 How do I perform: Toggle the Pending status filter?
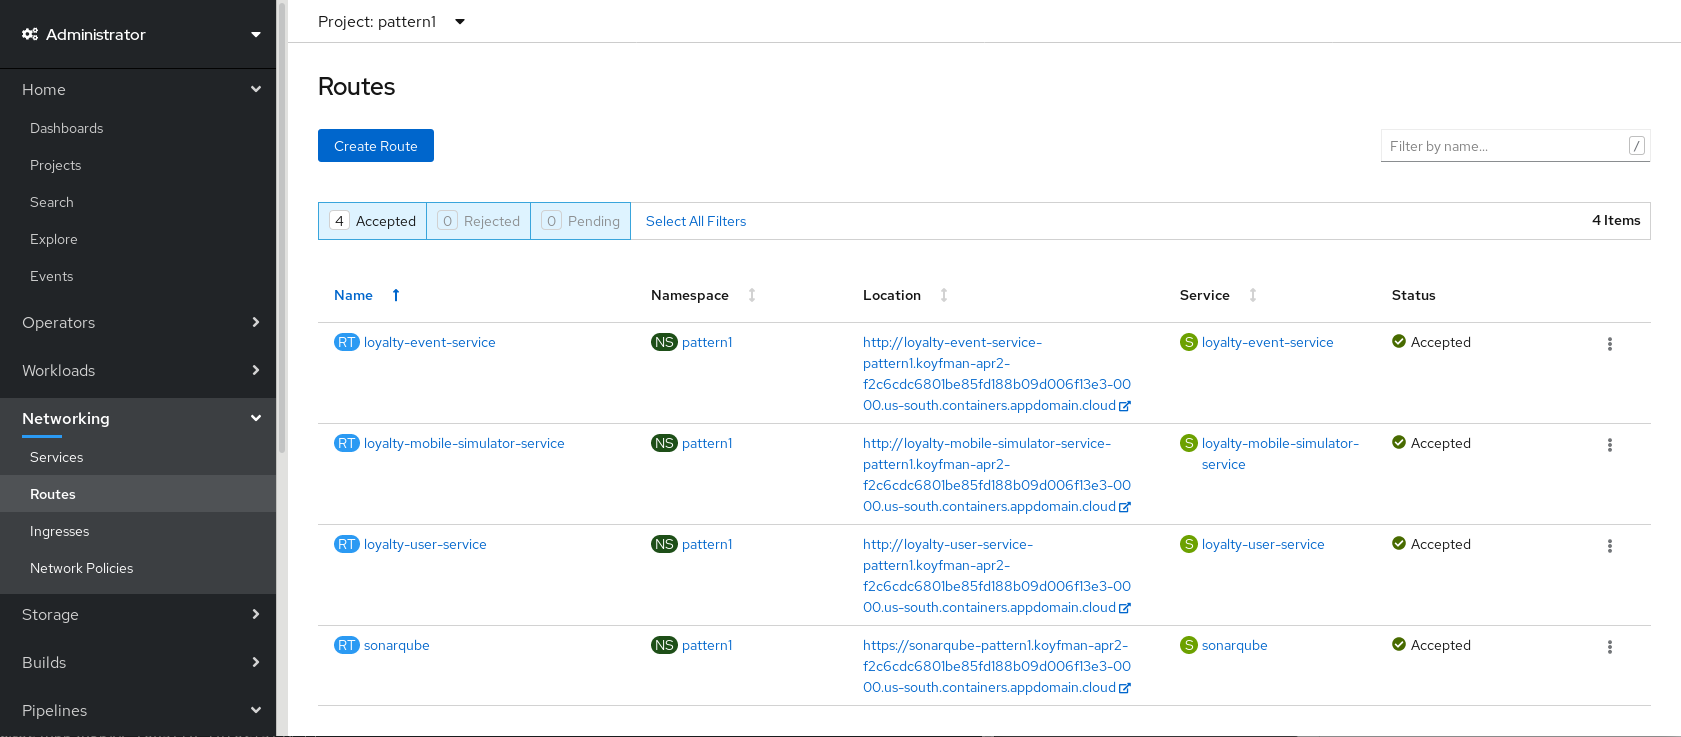581,221
